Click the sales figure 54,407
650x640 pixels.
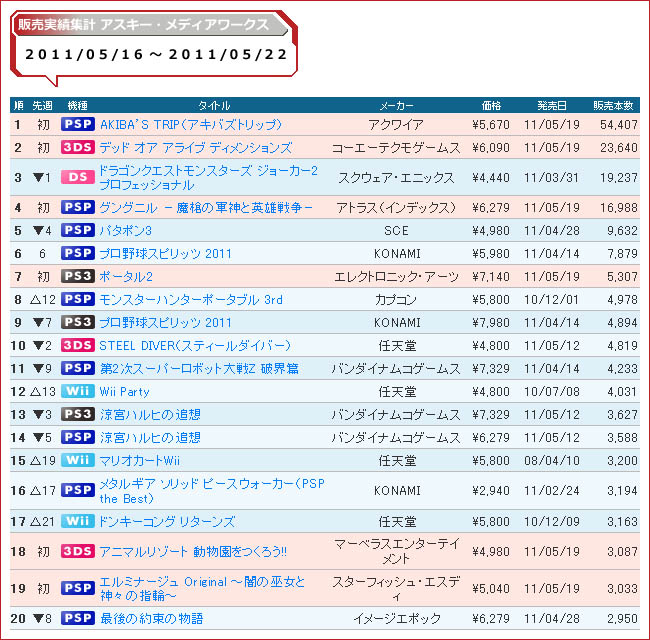point(619,124)
